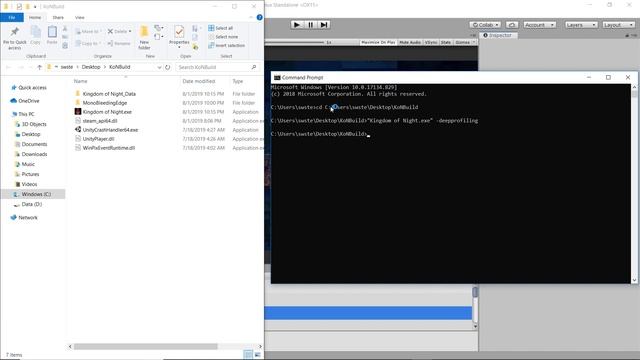This screenshot has height=360, width=640.
Task: Click the Date modified column header
Action: click(199, 81)
